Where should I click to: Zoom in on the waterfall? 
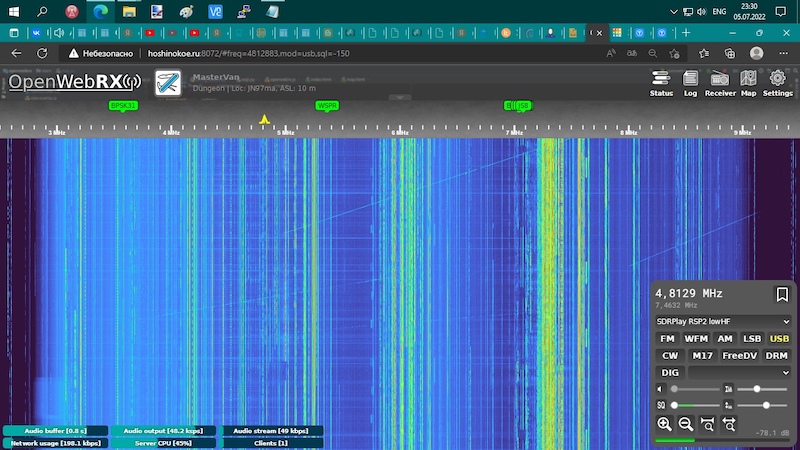point(665,424)
